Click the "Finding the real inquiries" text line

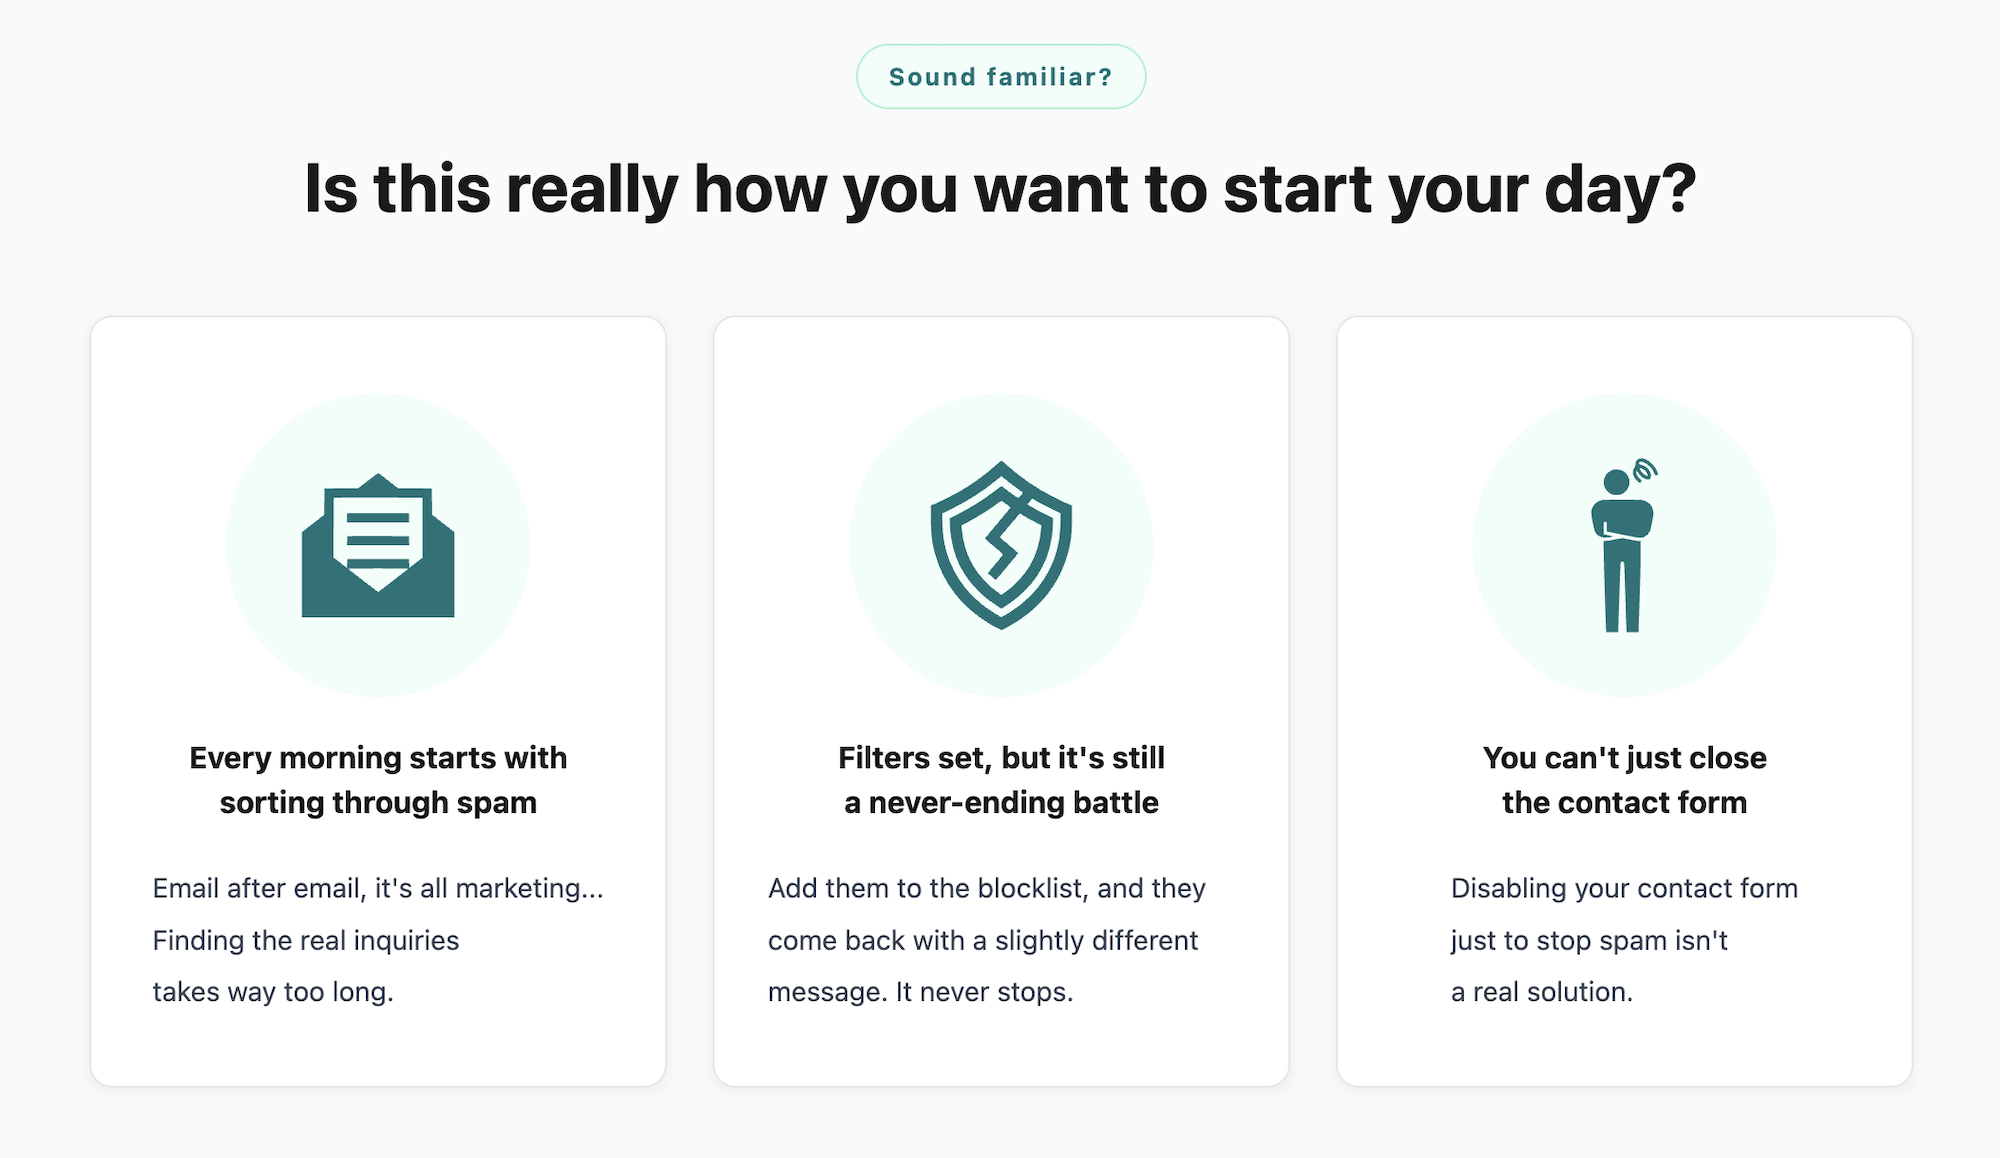pyautogui.click(x=306, y=940)
